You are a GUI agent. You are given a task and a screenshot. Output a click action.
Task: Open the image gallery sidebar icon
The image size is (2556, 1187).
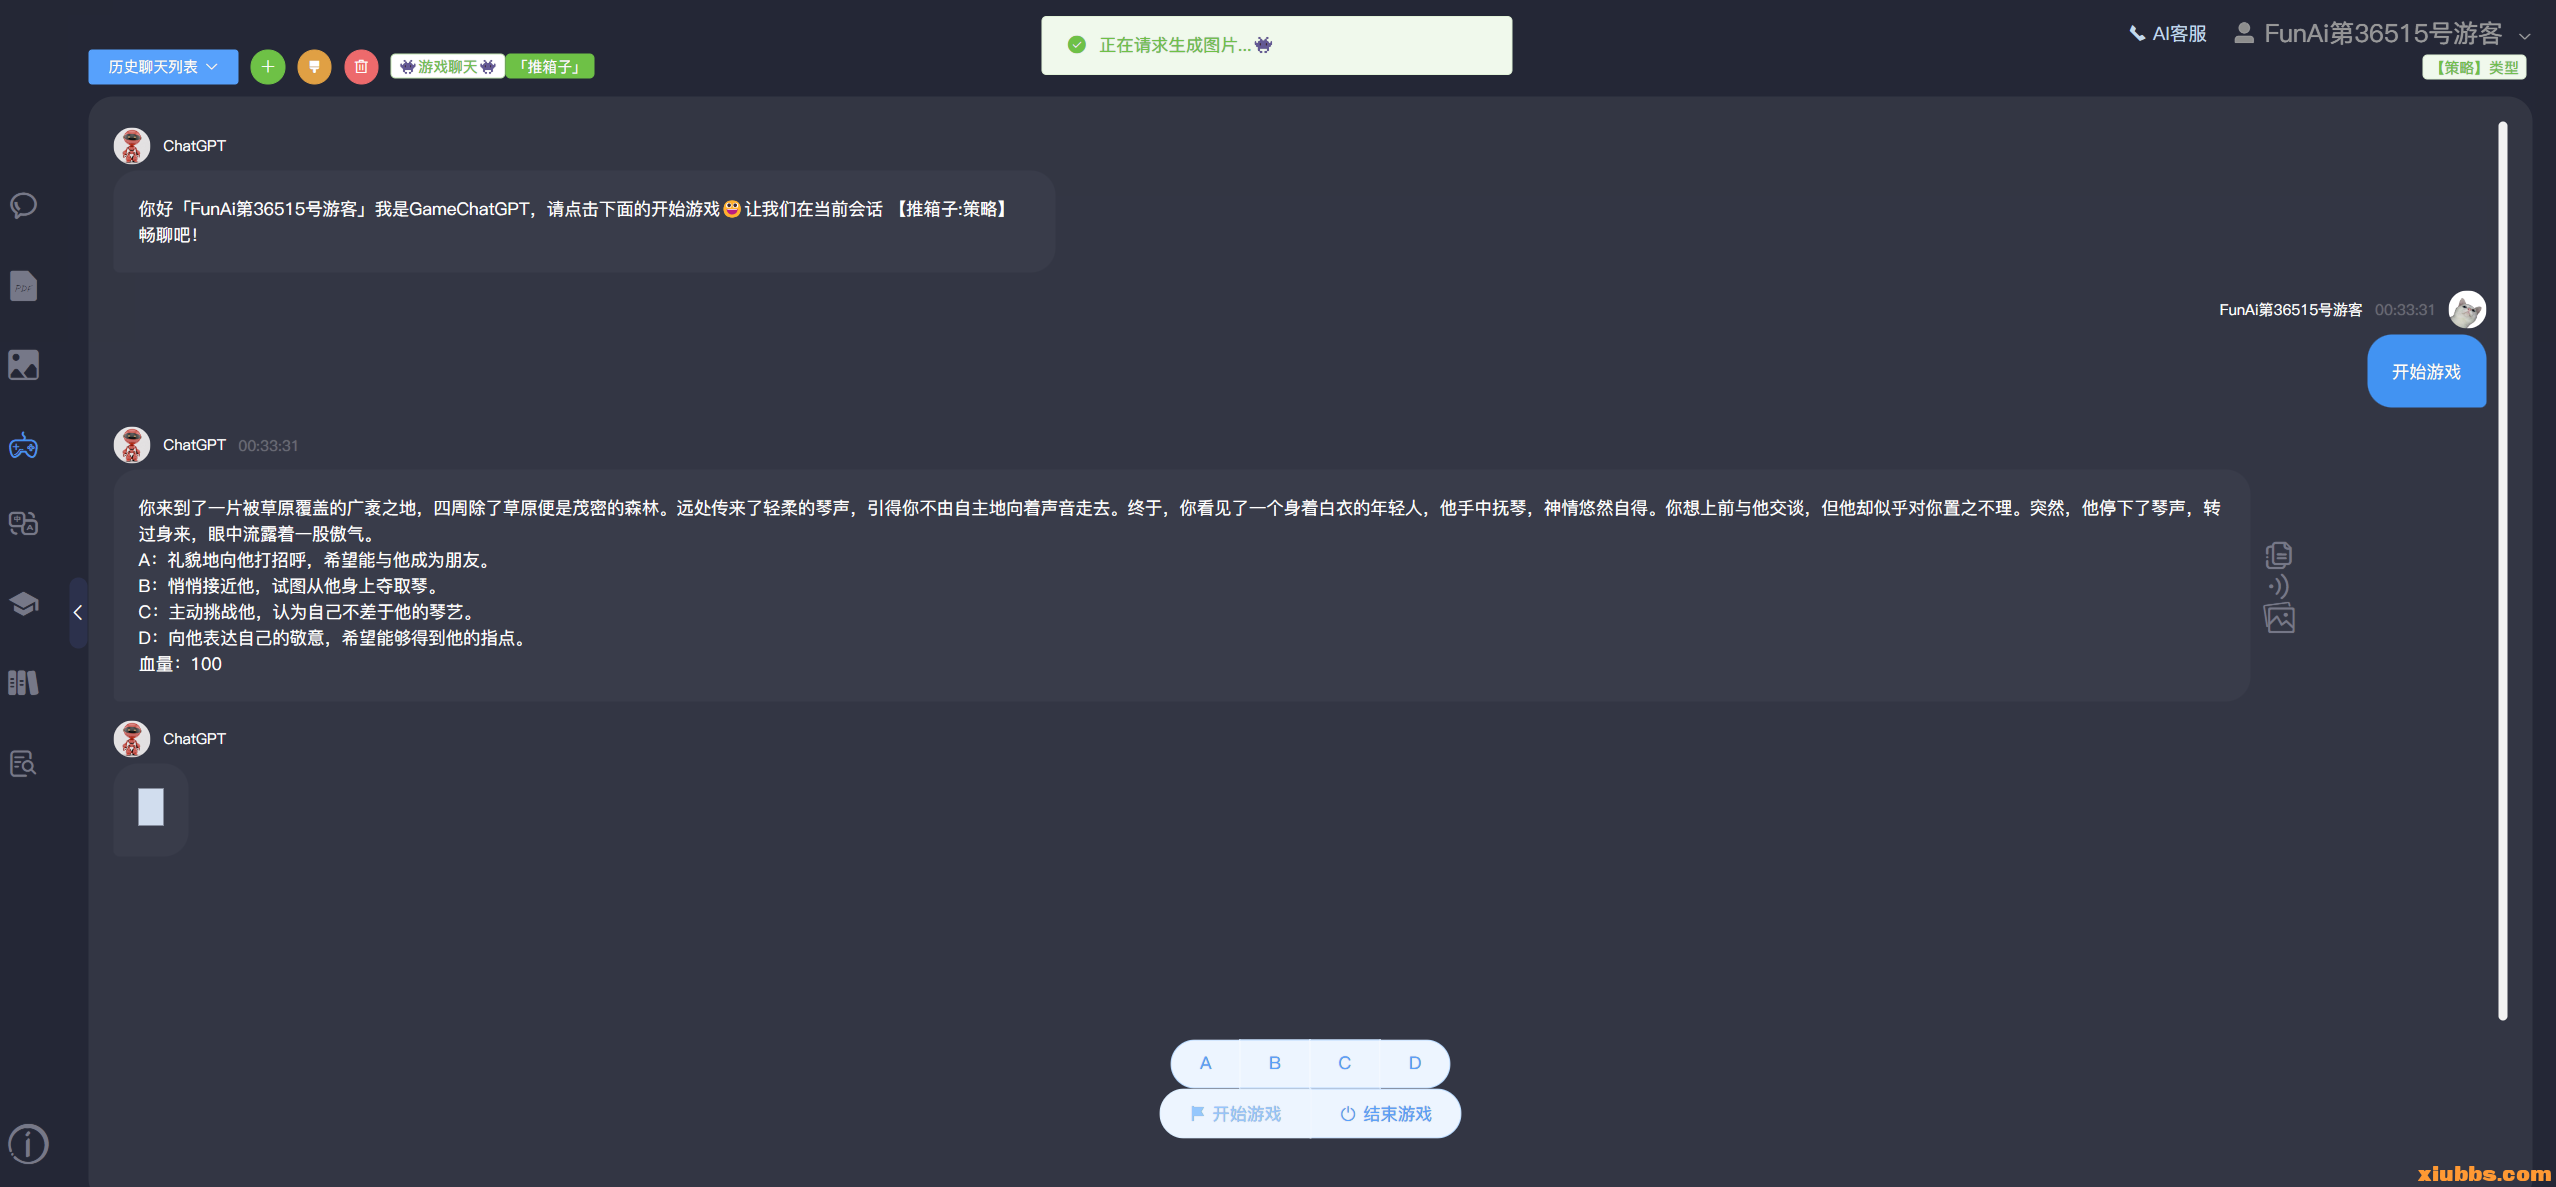click(x=24, y=365)
